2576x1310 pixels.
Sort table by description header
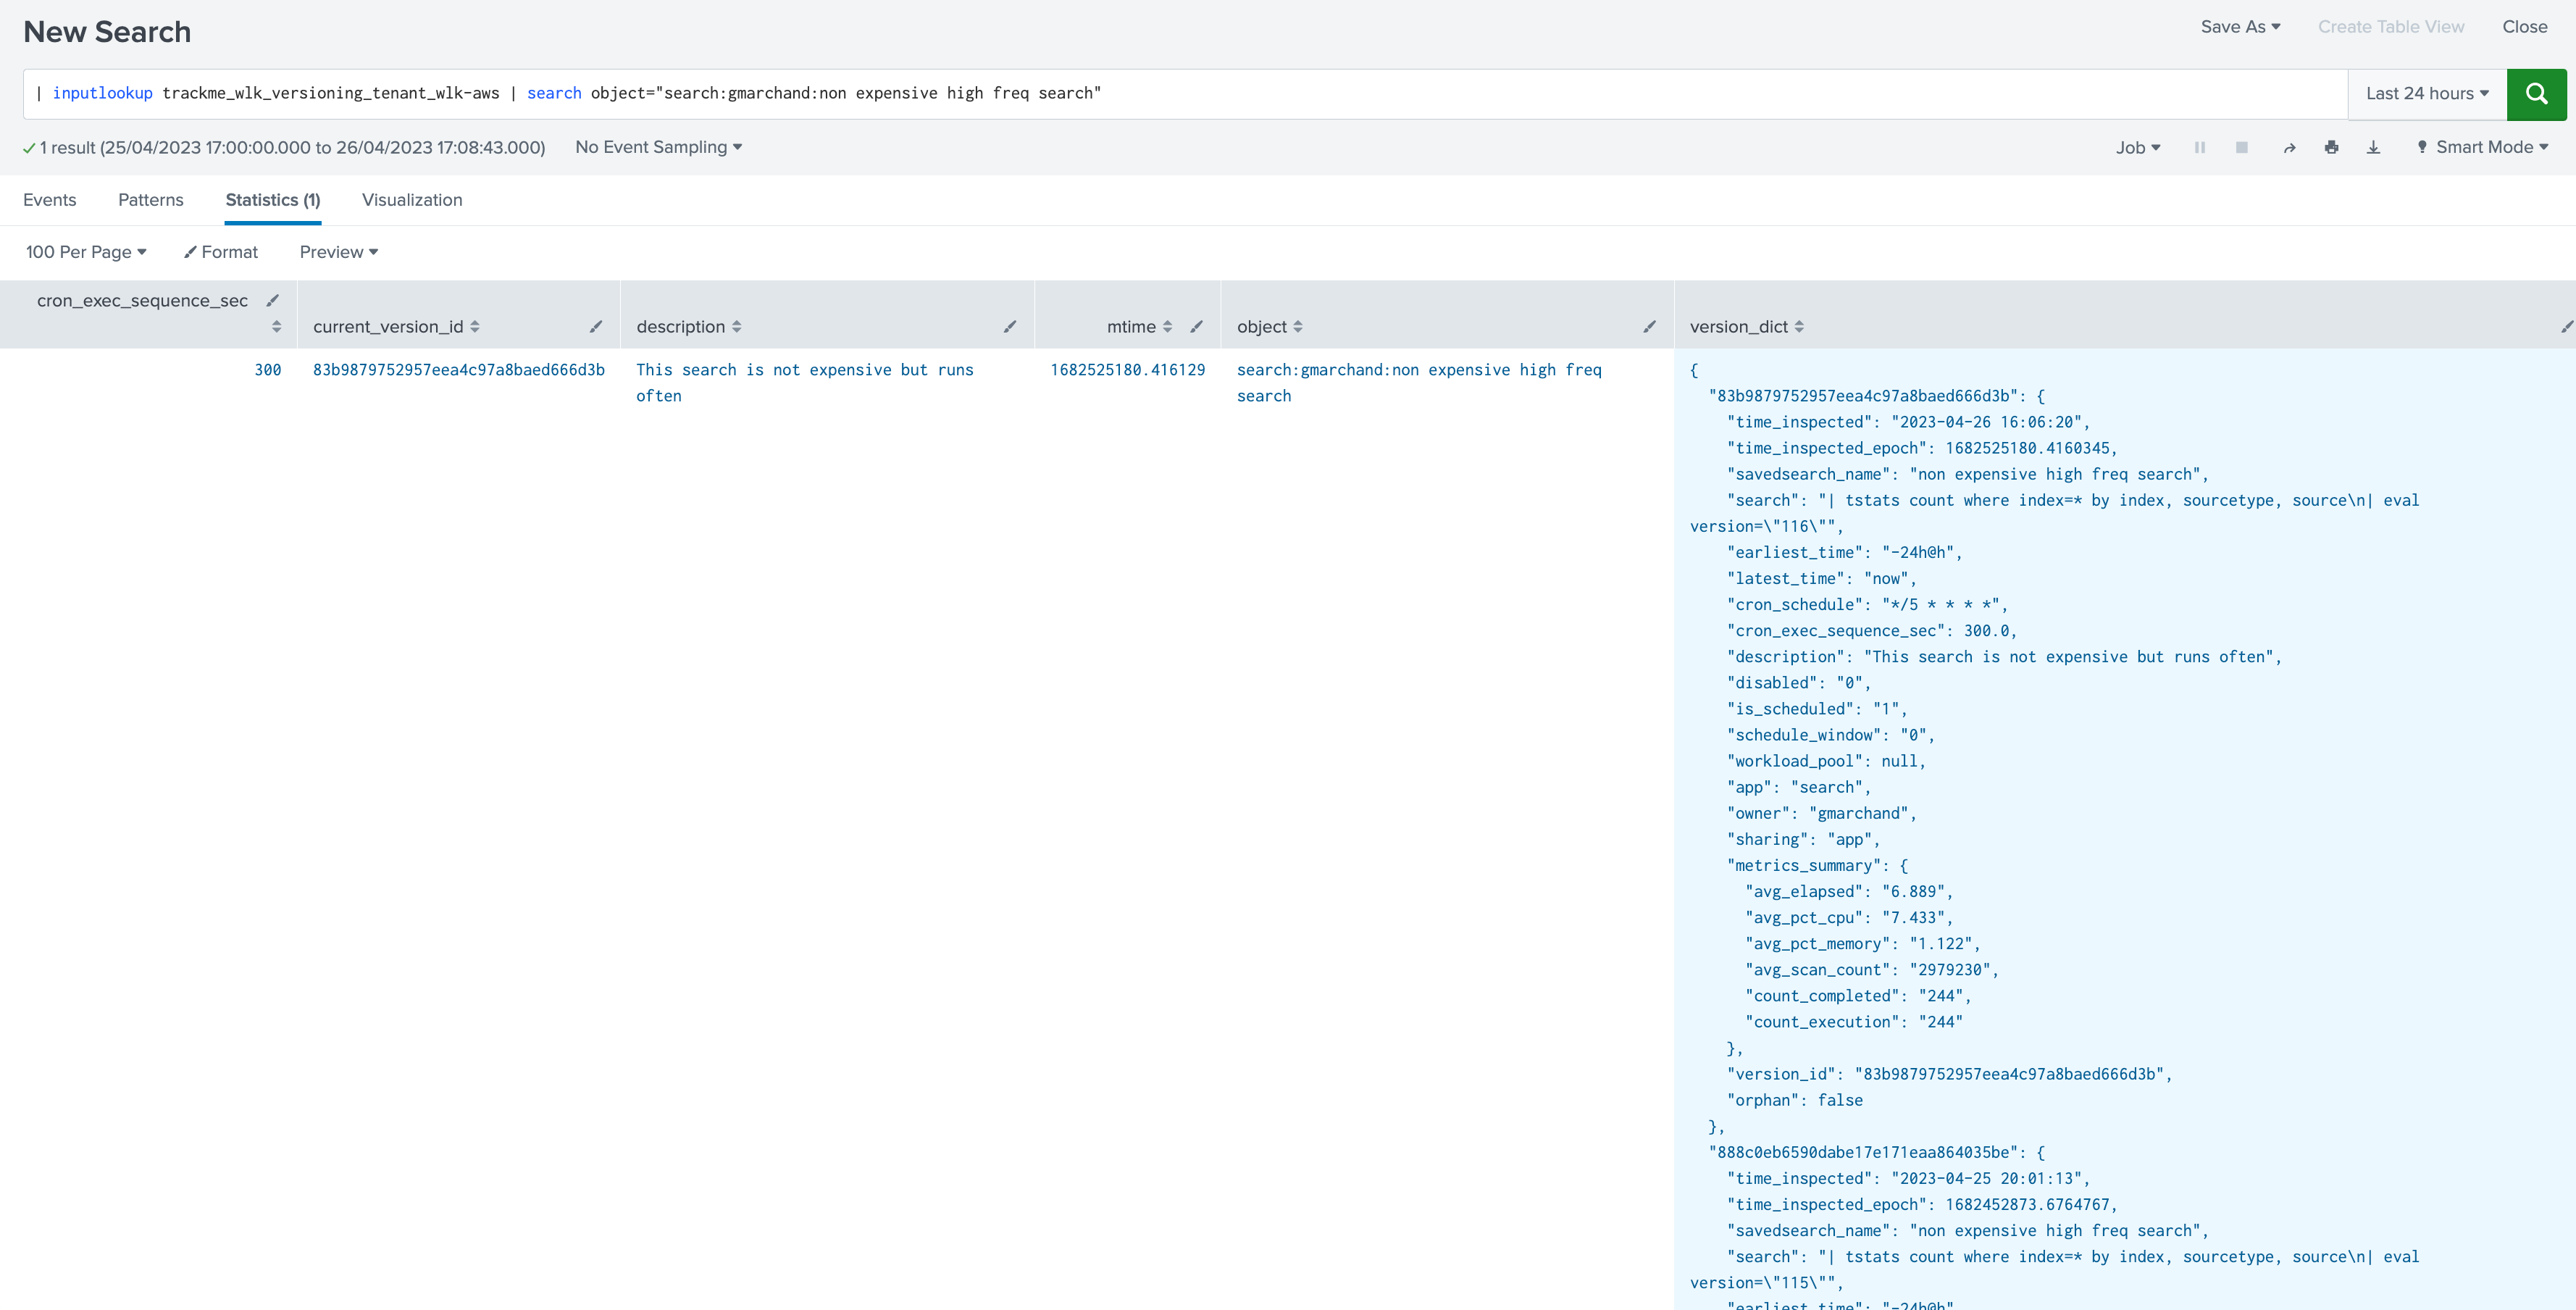pos(689,327)
